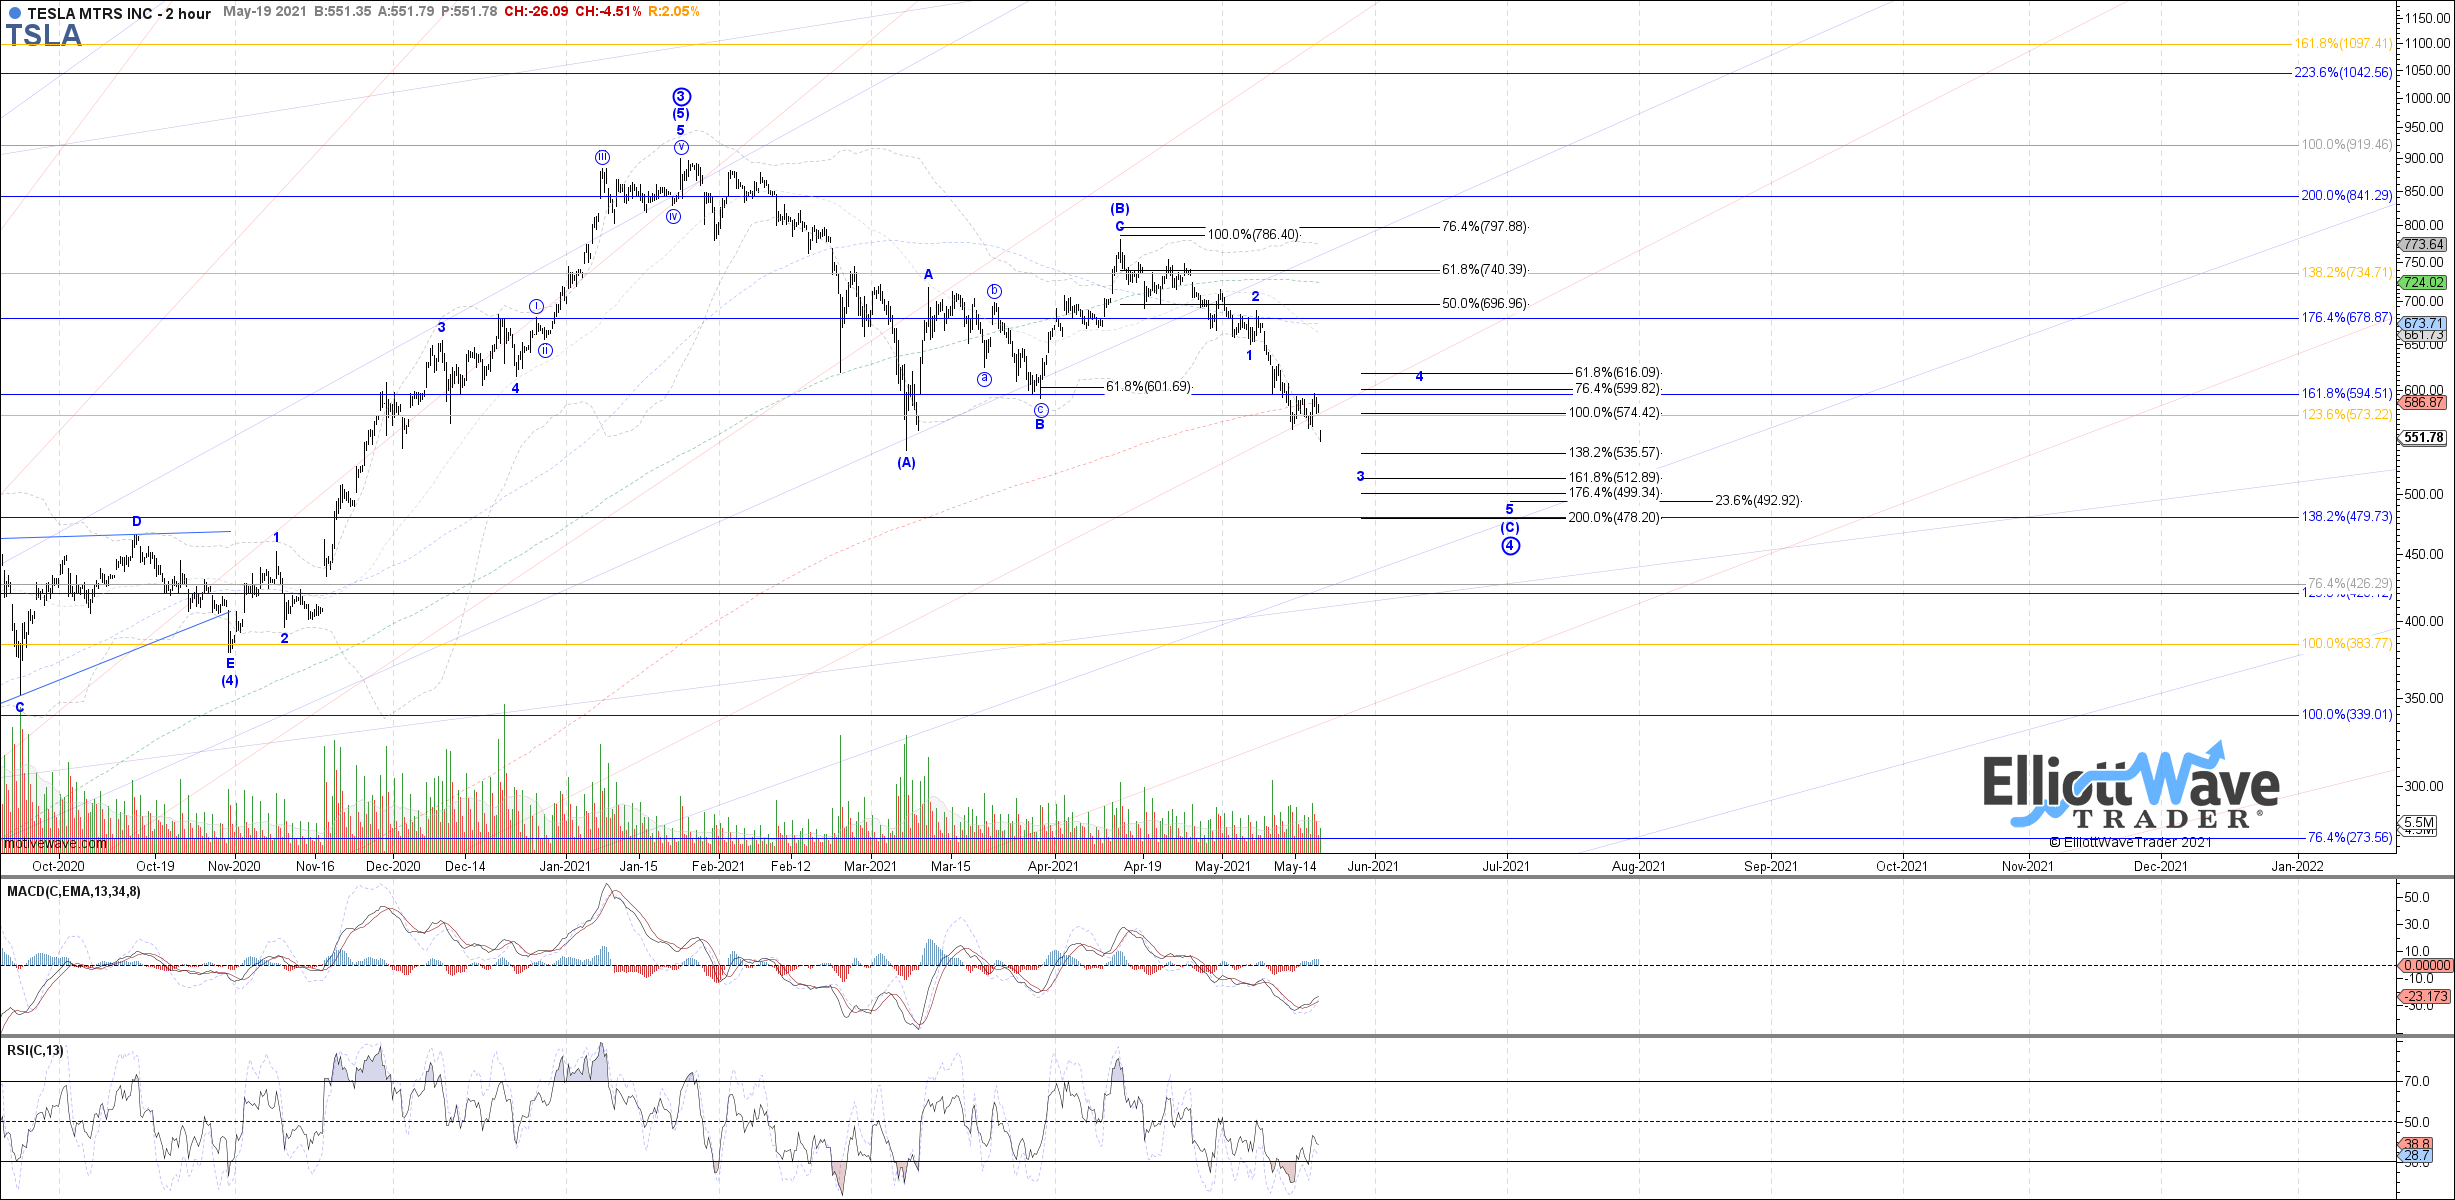Click the blue dot icon beside TESLA MTRS INC
This screenshot has height=1200, width=2455.
(x=14, y=13)
